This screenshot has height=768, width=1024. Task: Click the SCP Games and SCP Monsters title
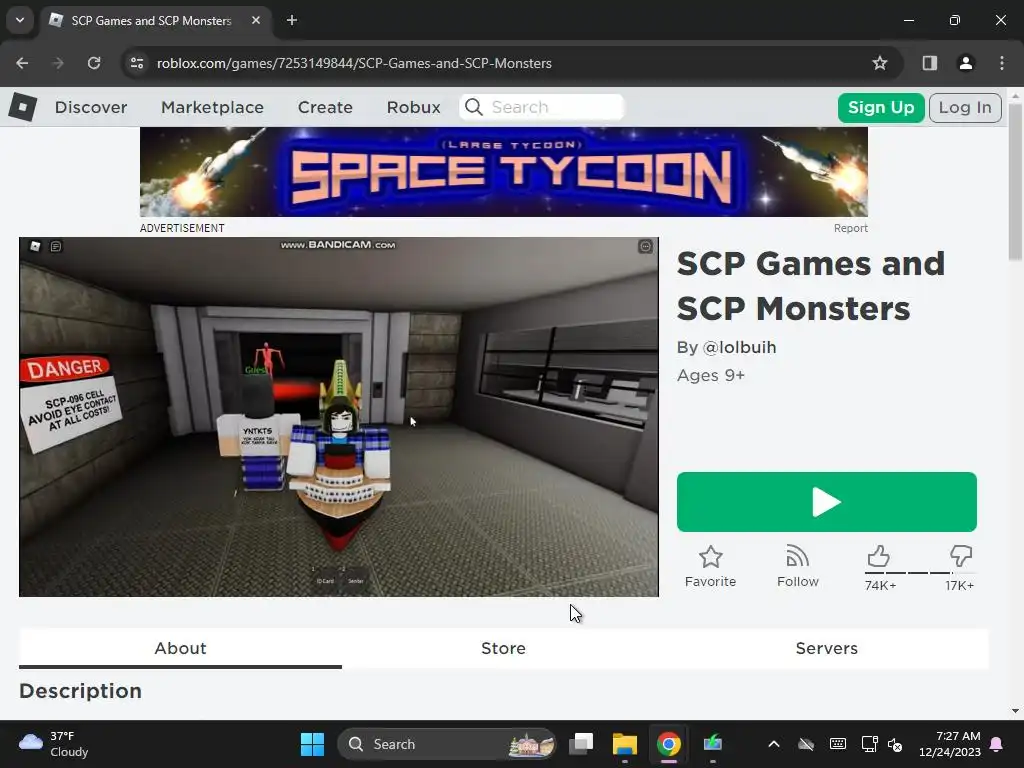[x=810, y=286]
